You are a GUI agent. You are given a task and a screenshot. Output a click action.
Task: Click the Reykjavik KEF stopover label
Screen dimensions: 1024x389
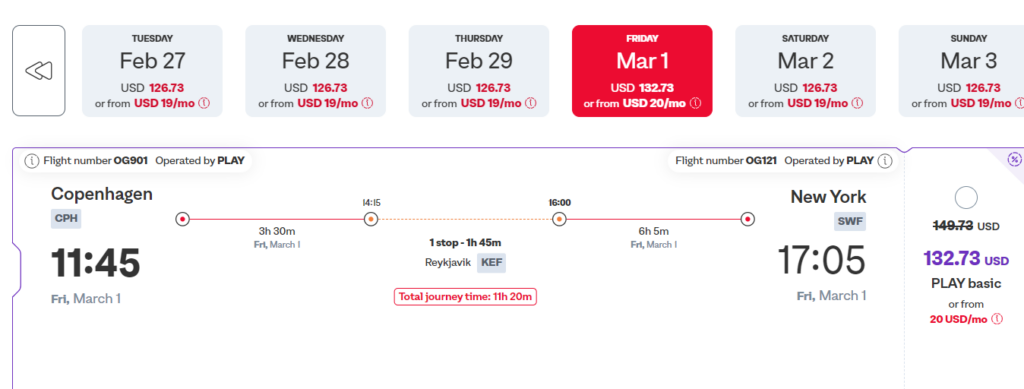click(x=465, y=263)
